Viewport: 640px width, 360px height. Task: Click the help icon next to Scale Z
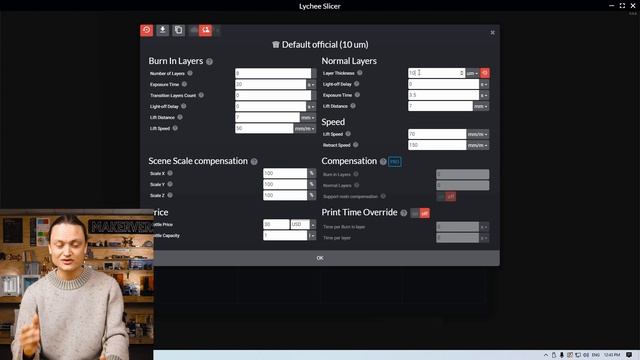coord(170,195)
